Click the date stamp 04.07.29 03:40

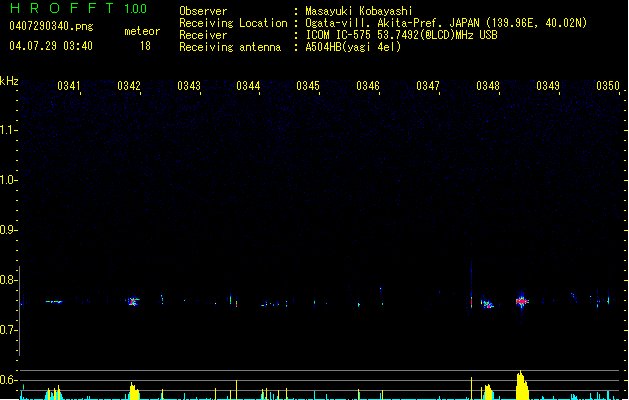click(51, 46)
